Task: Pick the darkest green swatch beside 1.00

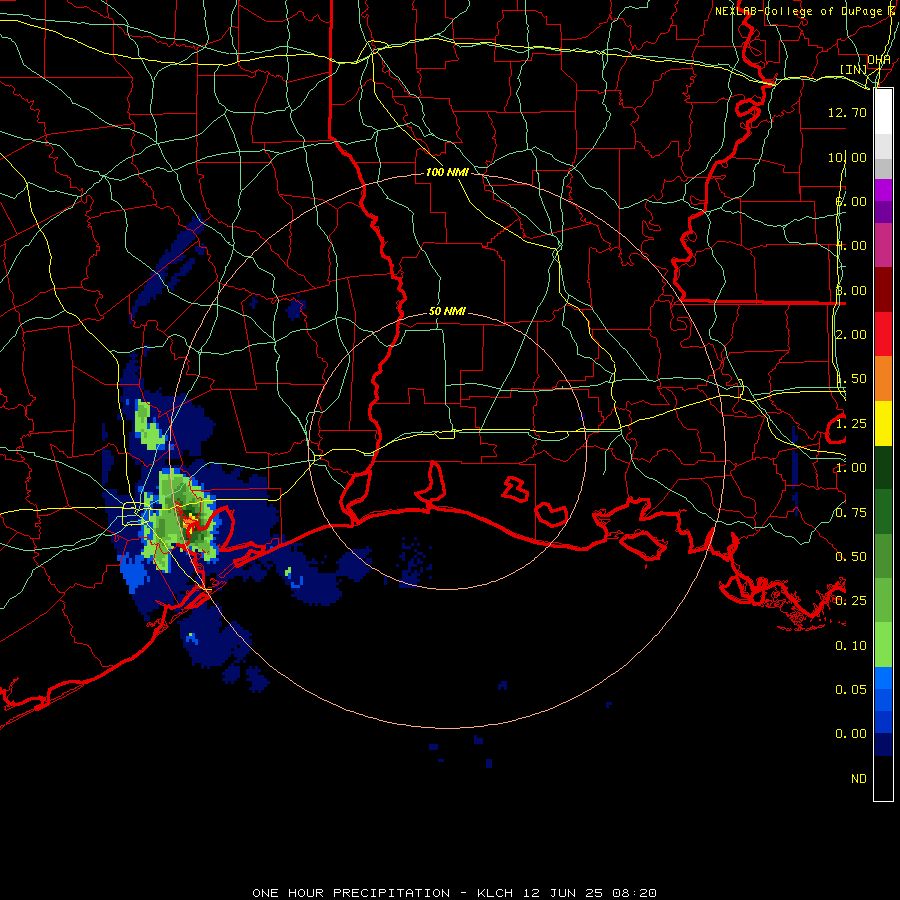Action: click(883, 468)
